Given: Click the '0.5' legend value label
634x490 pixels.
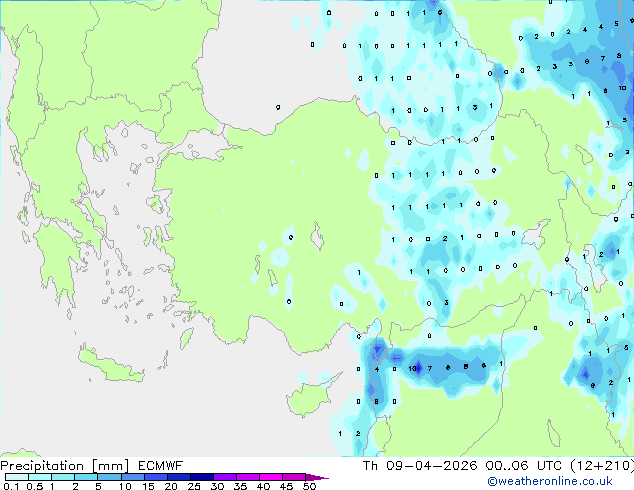Looking at the screenshot, I should (x=34, y=486).
